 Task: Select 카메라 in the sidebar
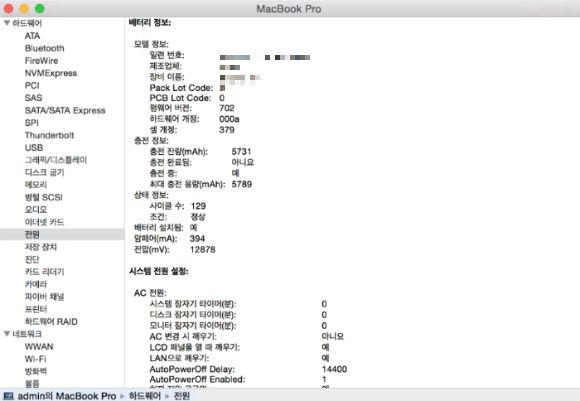36,284
